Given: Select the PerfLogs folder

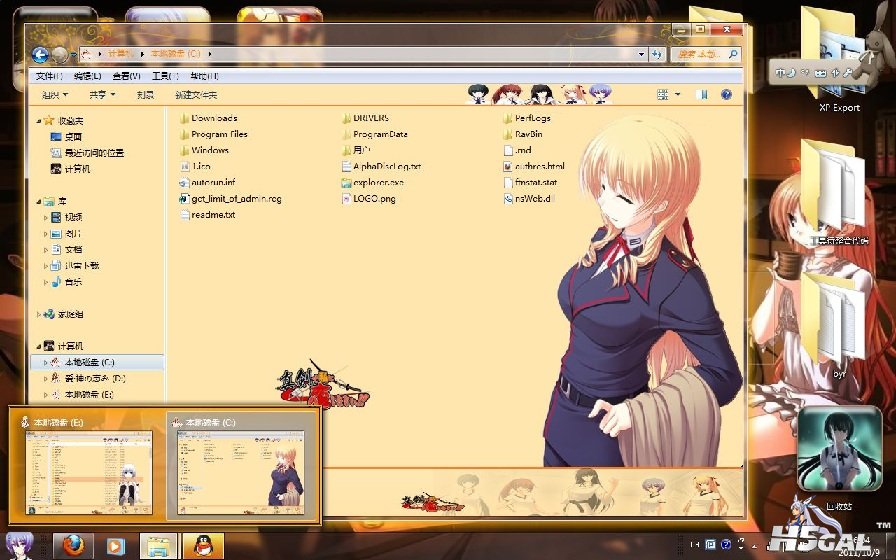Looking at the screenshot, I should pos(527,118).
